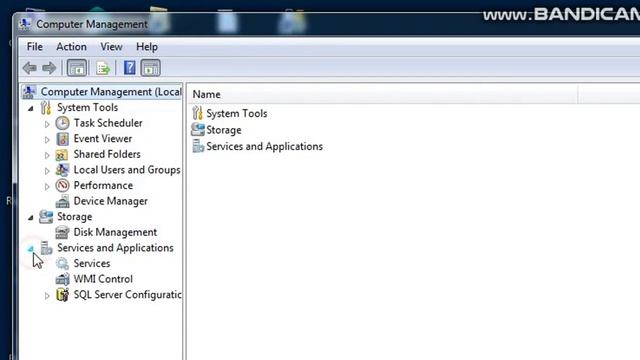Expand the Task Scheduler node
Image resolution: width=640 pixels, height=360 pixels.
47,124
